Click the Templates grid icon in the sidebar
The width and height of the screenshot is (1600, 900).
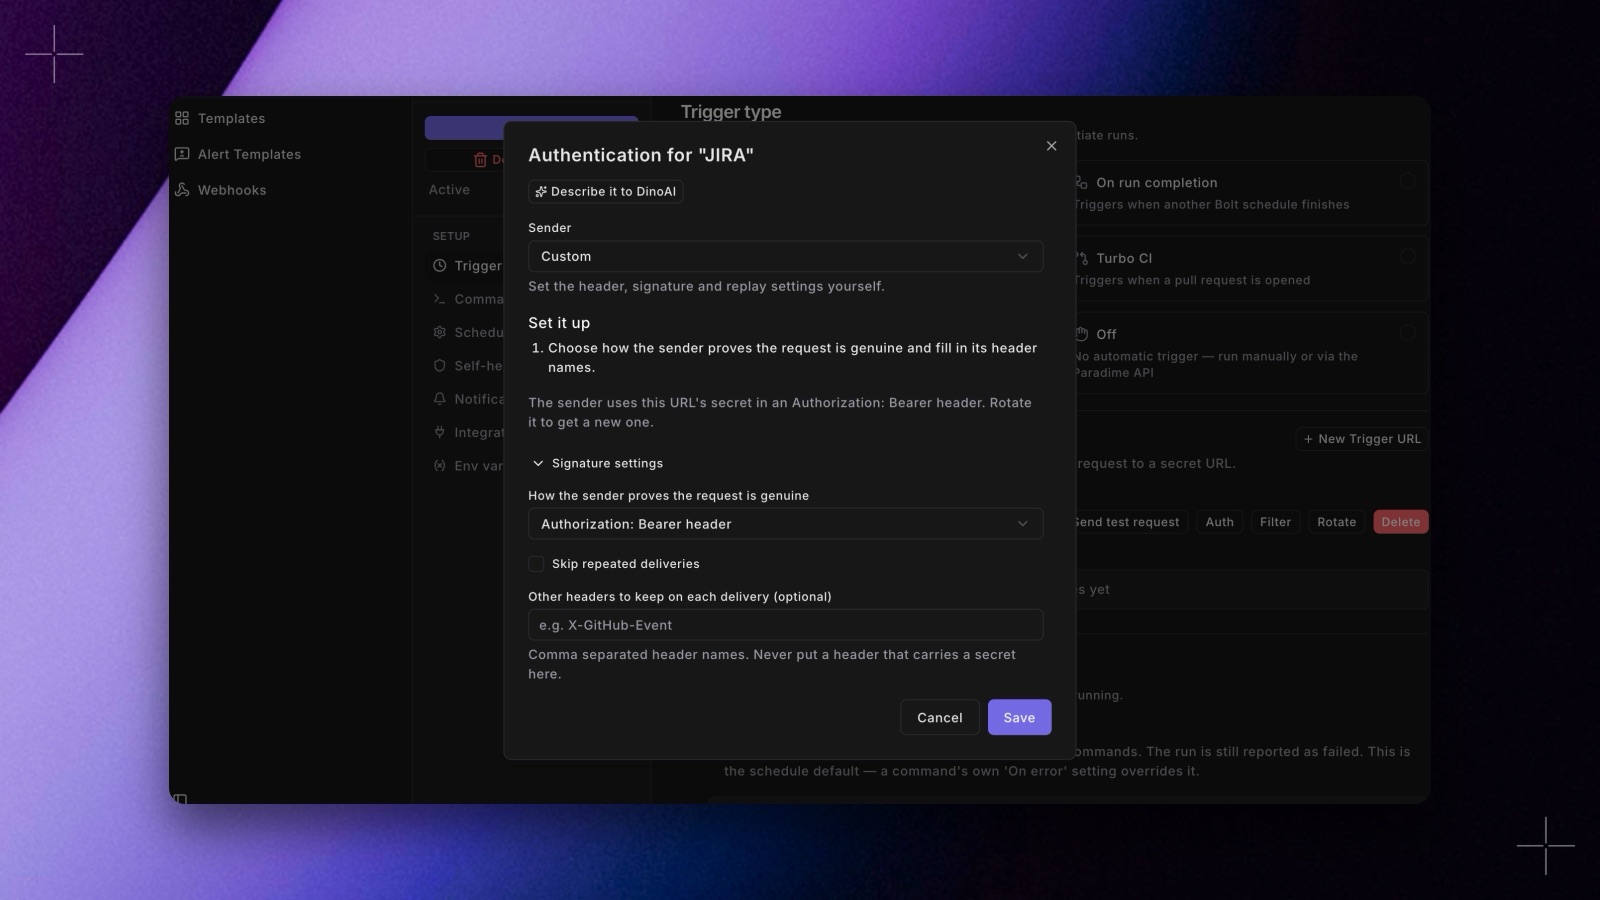point(182,118)
